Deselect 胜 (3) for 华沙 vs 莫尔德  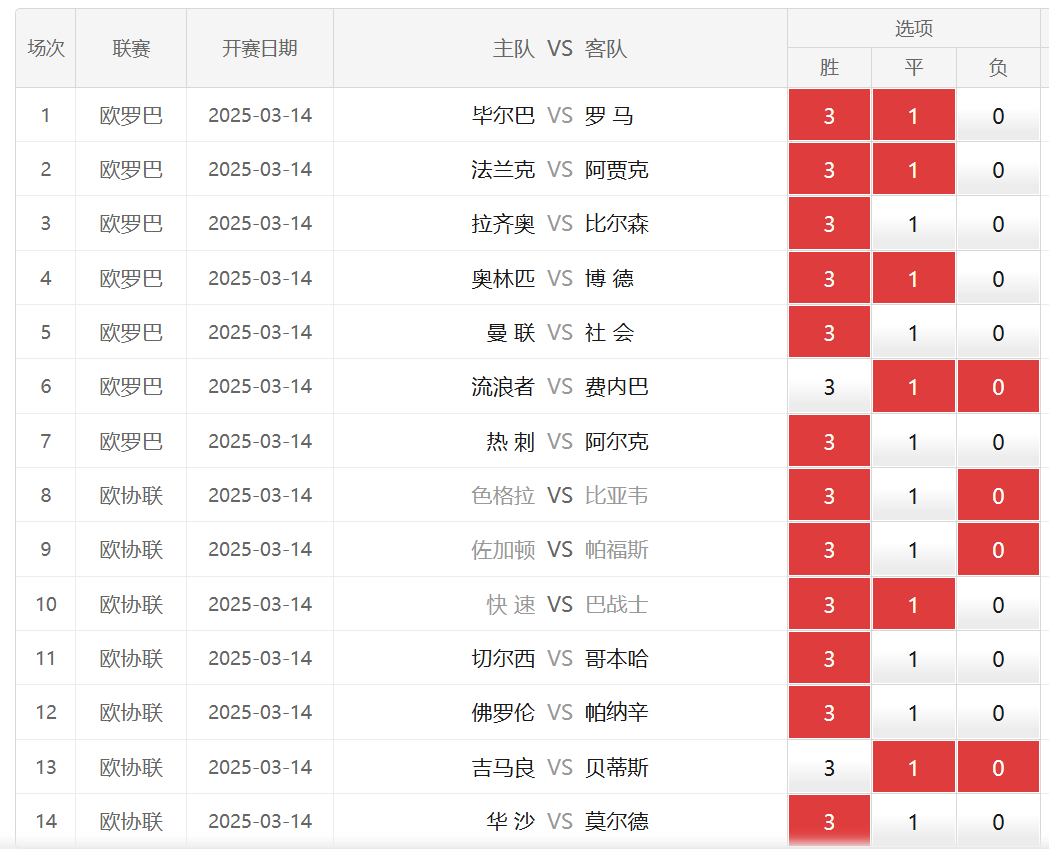pos(829,822)
